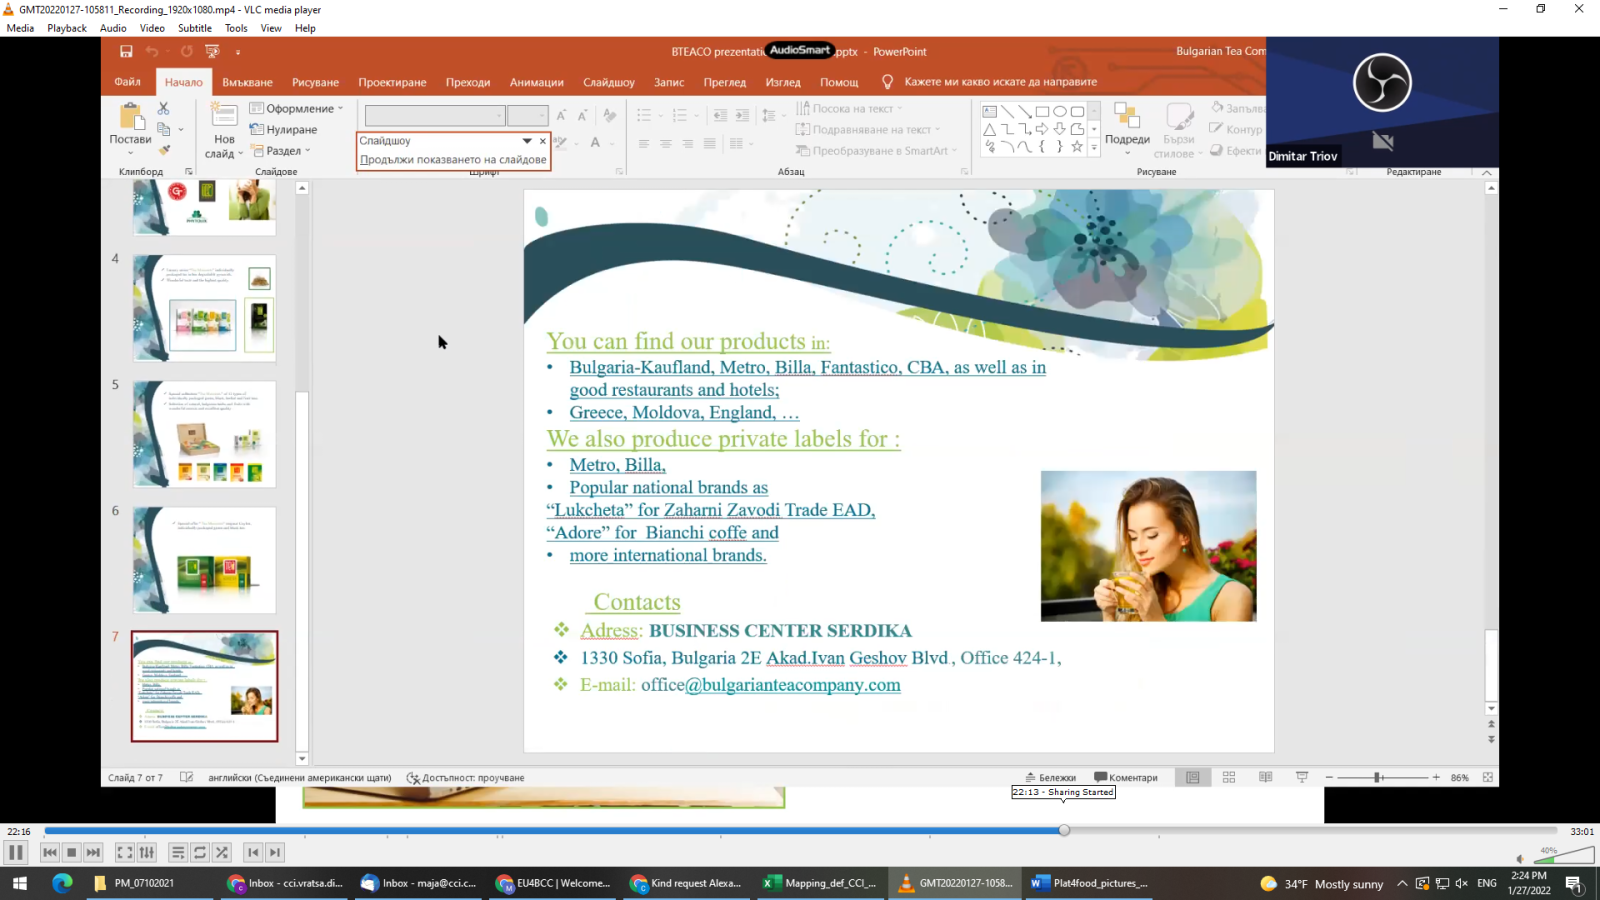1600x900 pixels.
Task: Open VLC Subtitle menu
Action: coord(195,28)
